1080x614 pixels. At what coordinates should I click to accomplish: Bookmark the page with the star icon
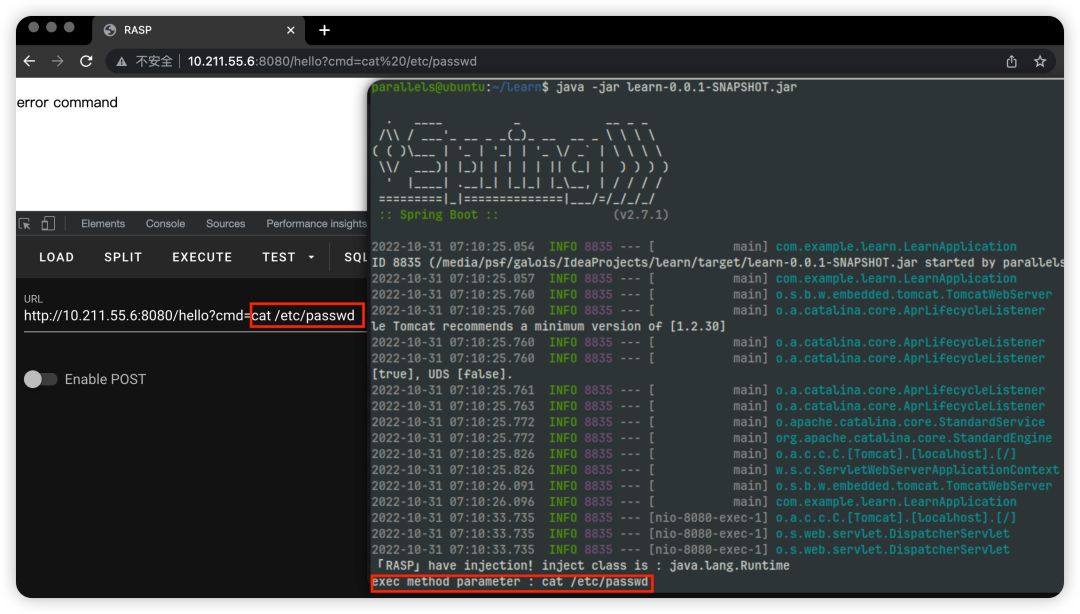coord(1040,61)
